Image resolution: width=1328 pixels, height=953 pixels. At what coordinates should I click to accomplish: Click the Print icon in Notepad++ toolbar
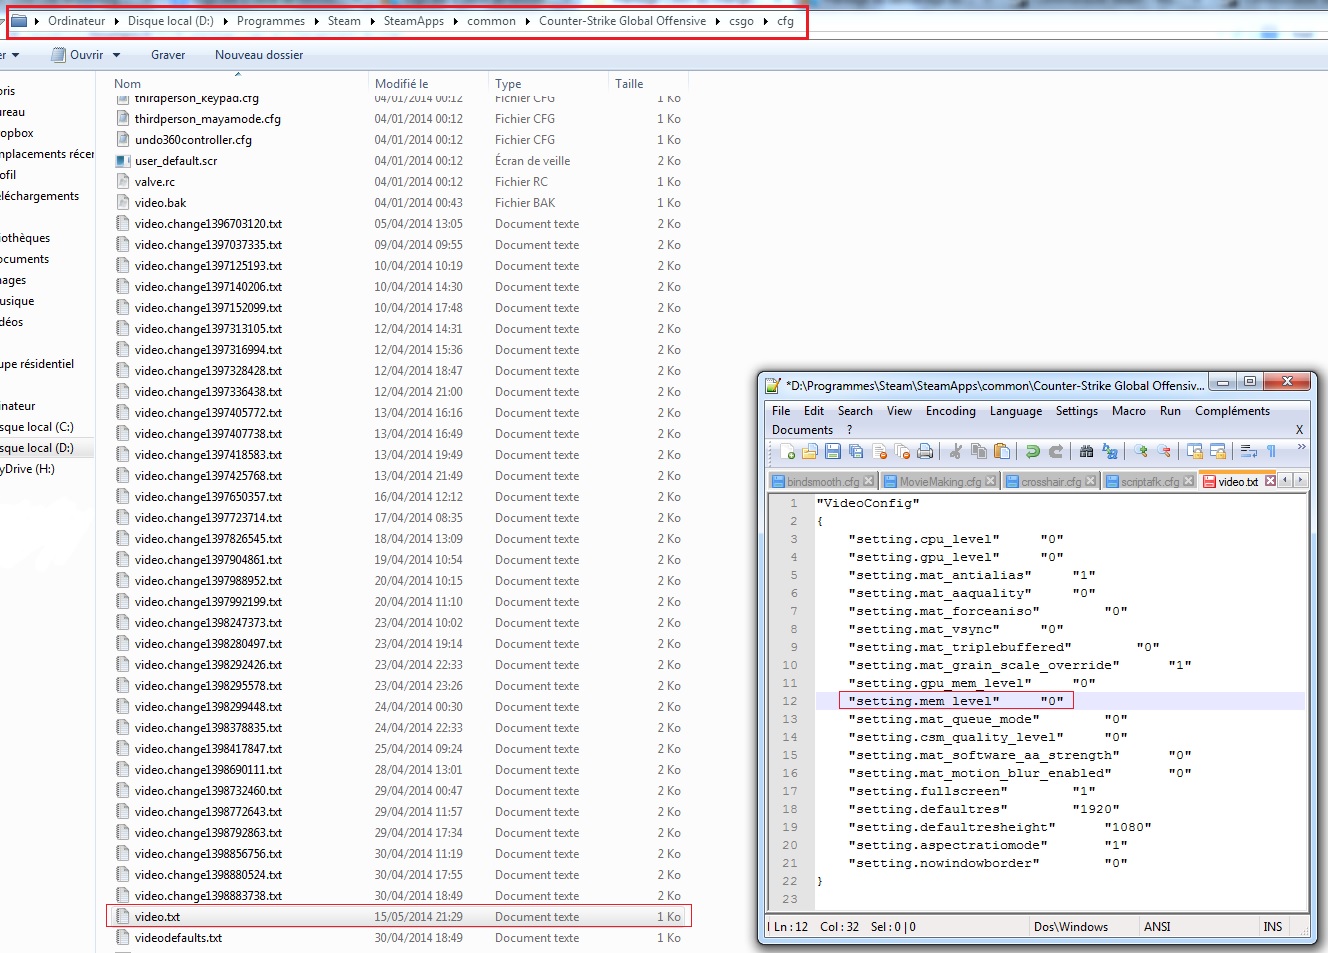pyautogui.click(x=925, y=452)
